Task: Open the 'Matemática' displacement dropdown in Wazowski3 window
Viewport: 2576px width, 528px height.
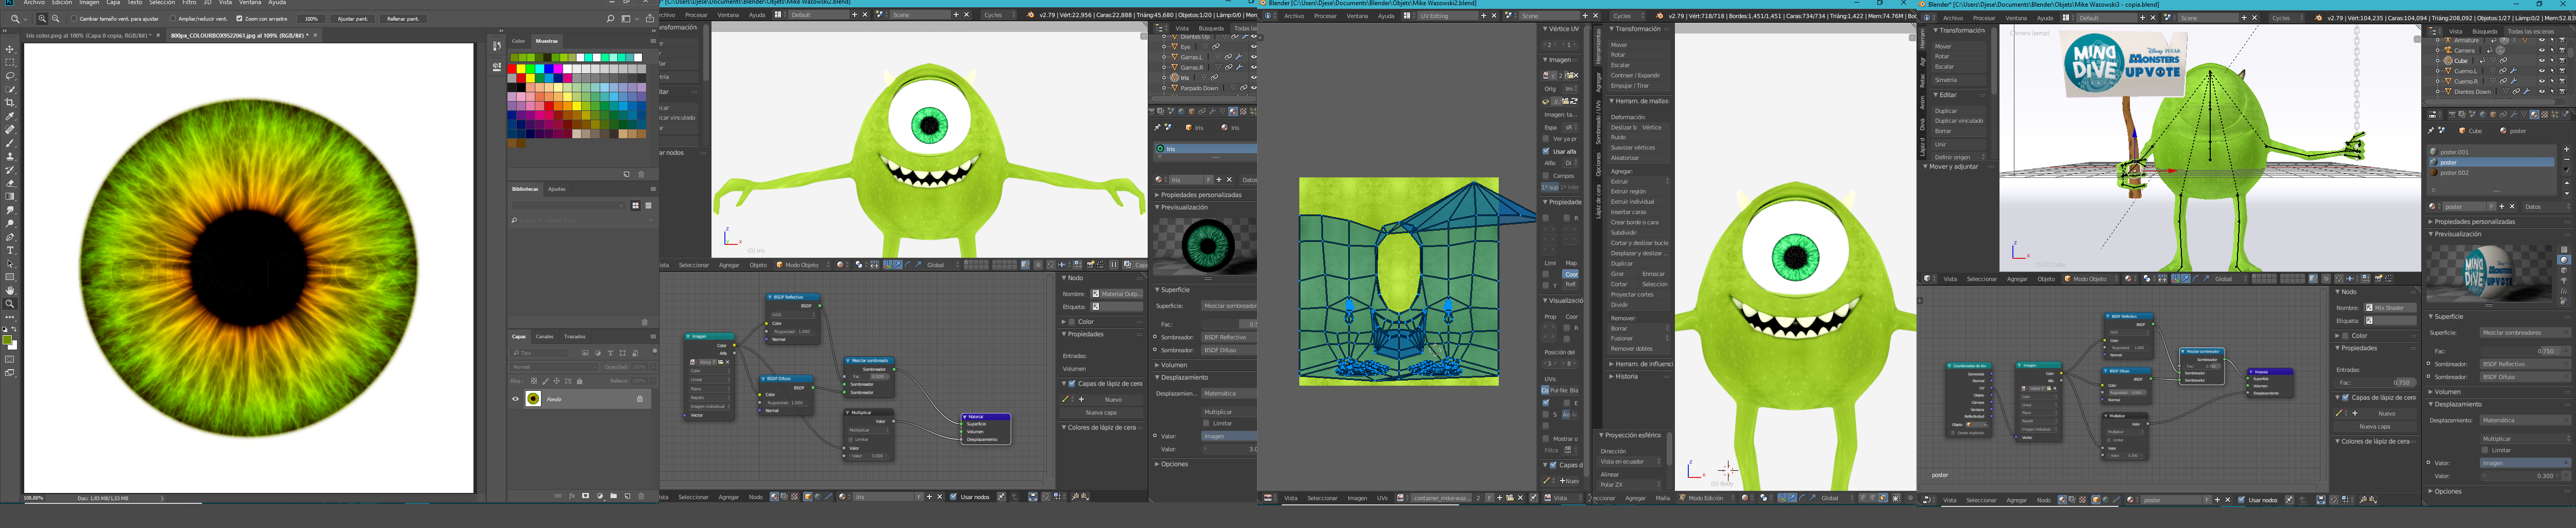Action: pos(2524,420)
